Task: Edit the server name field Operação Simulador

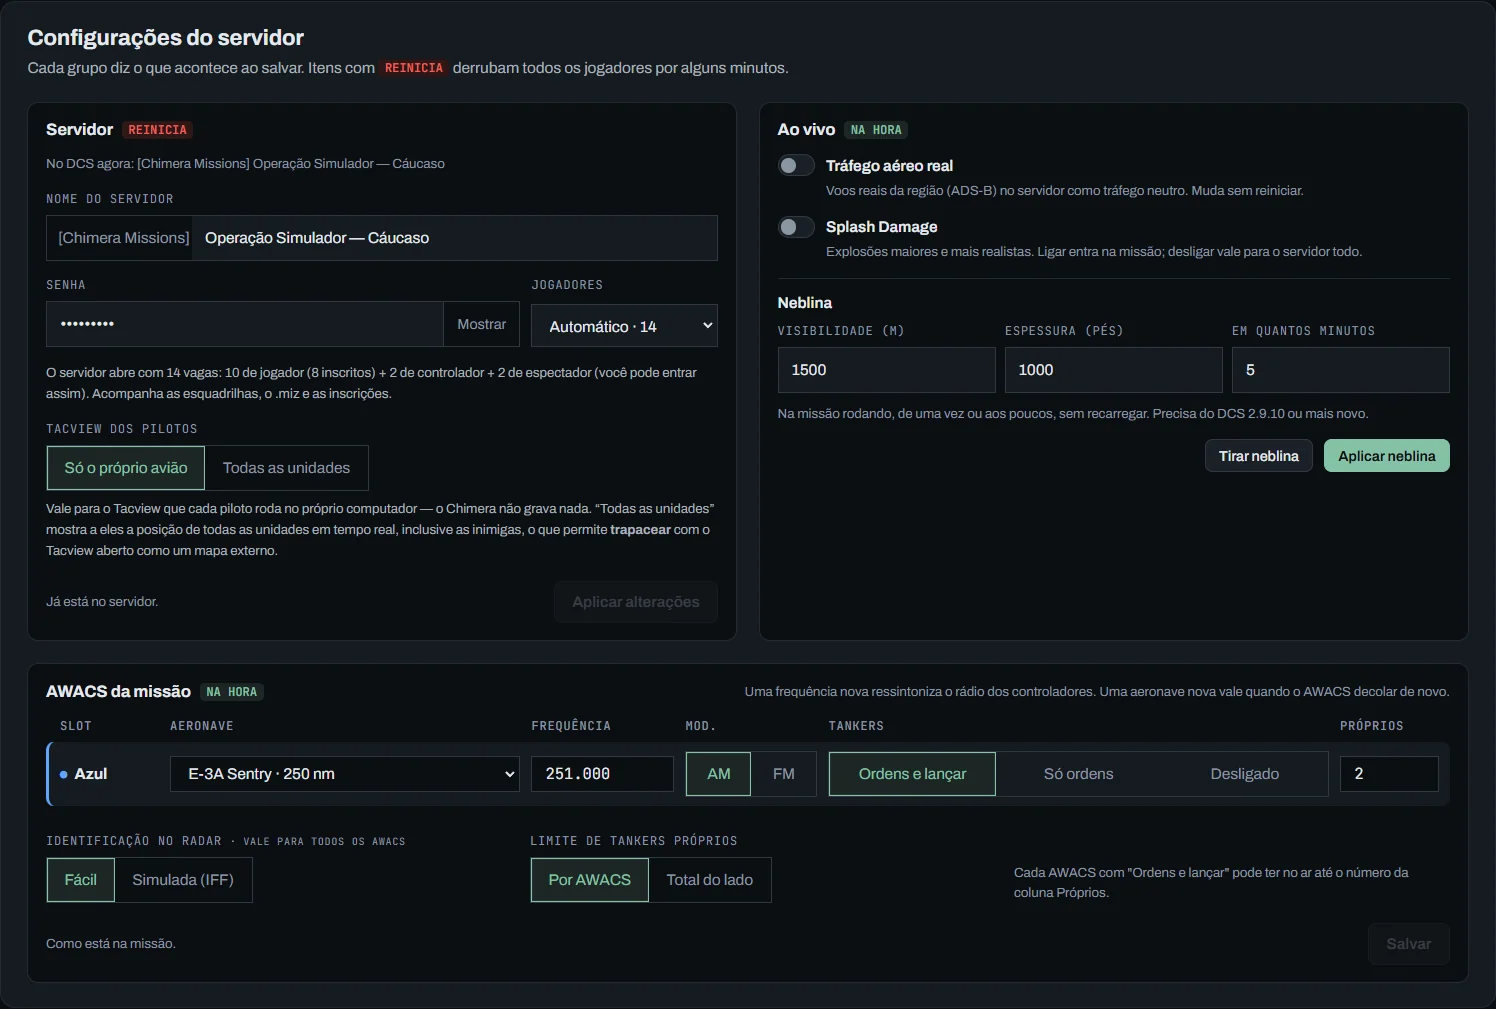Action: 455,238
